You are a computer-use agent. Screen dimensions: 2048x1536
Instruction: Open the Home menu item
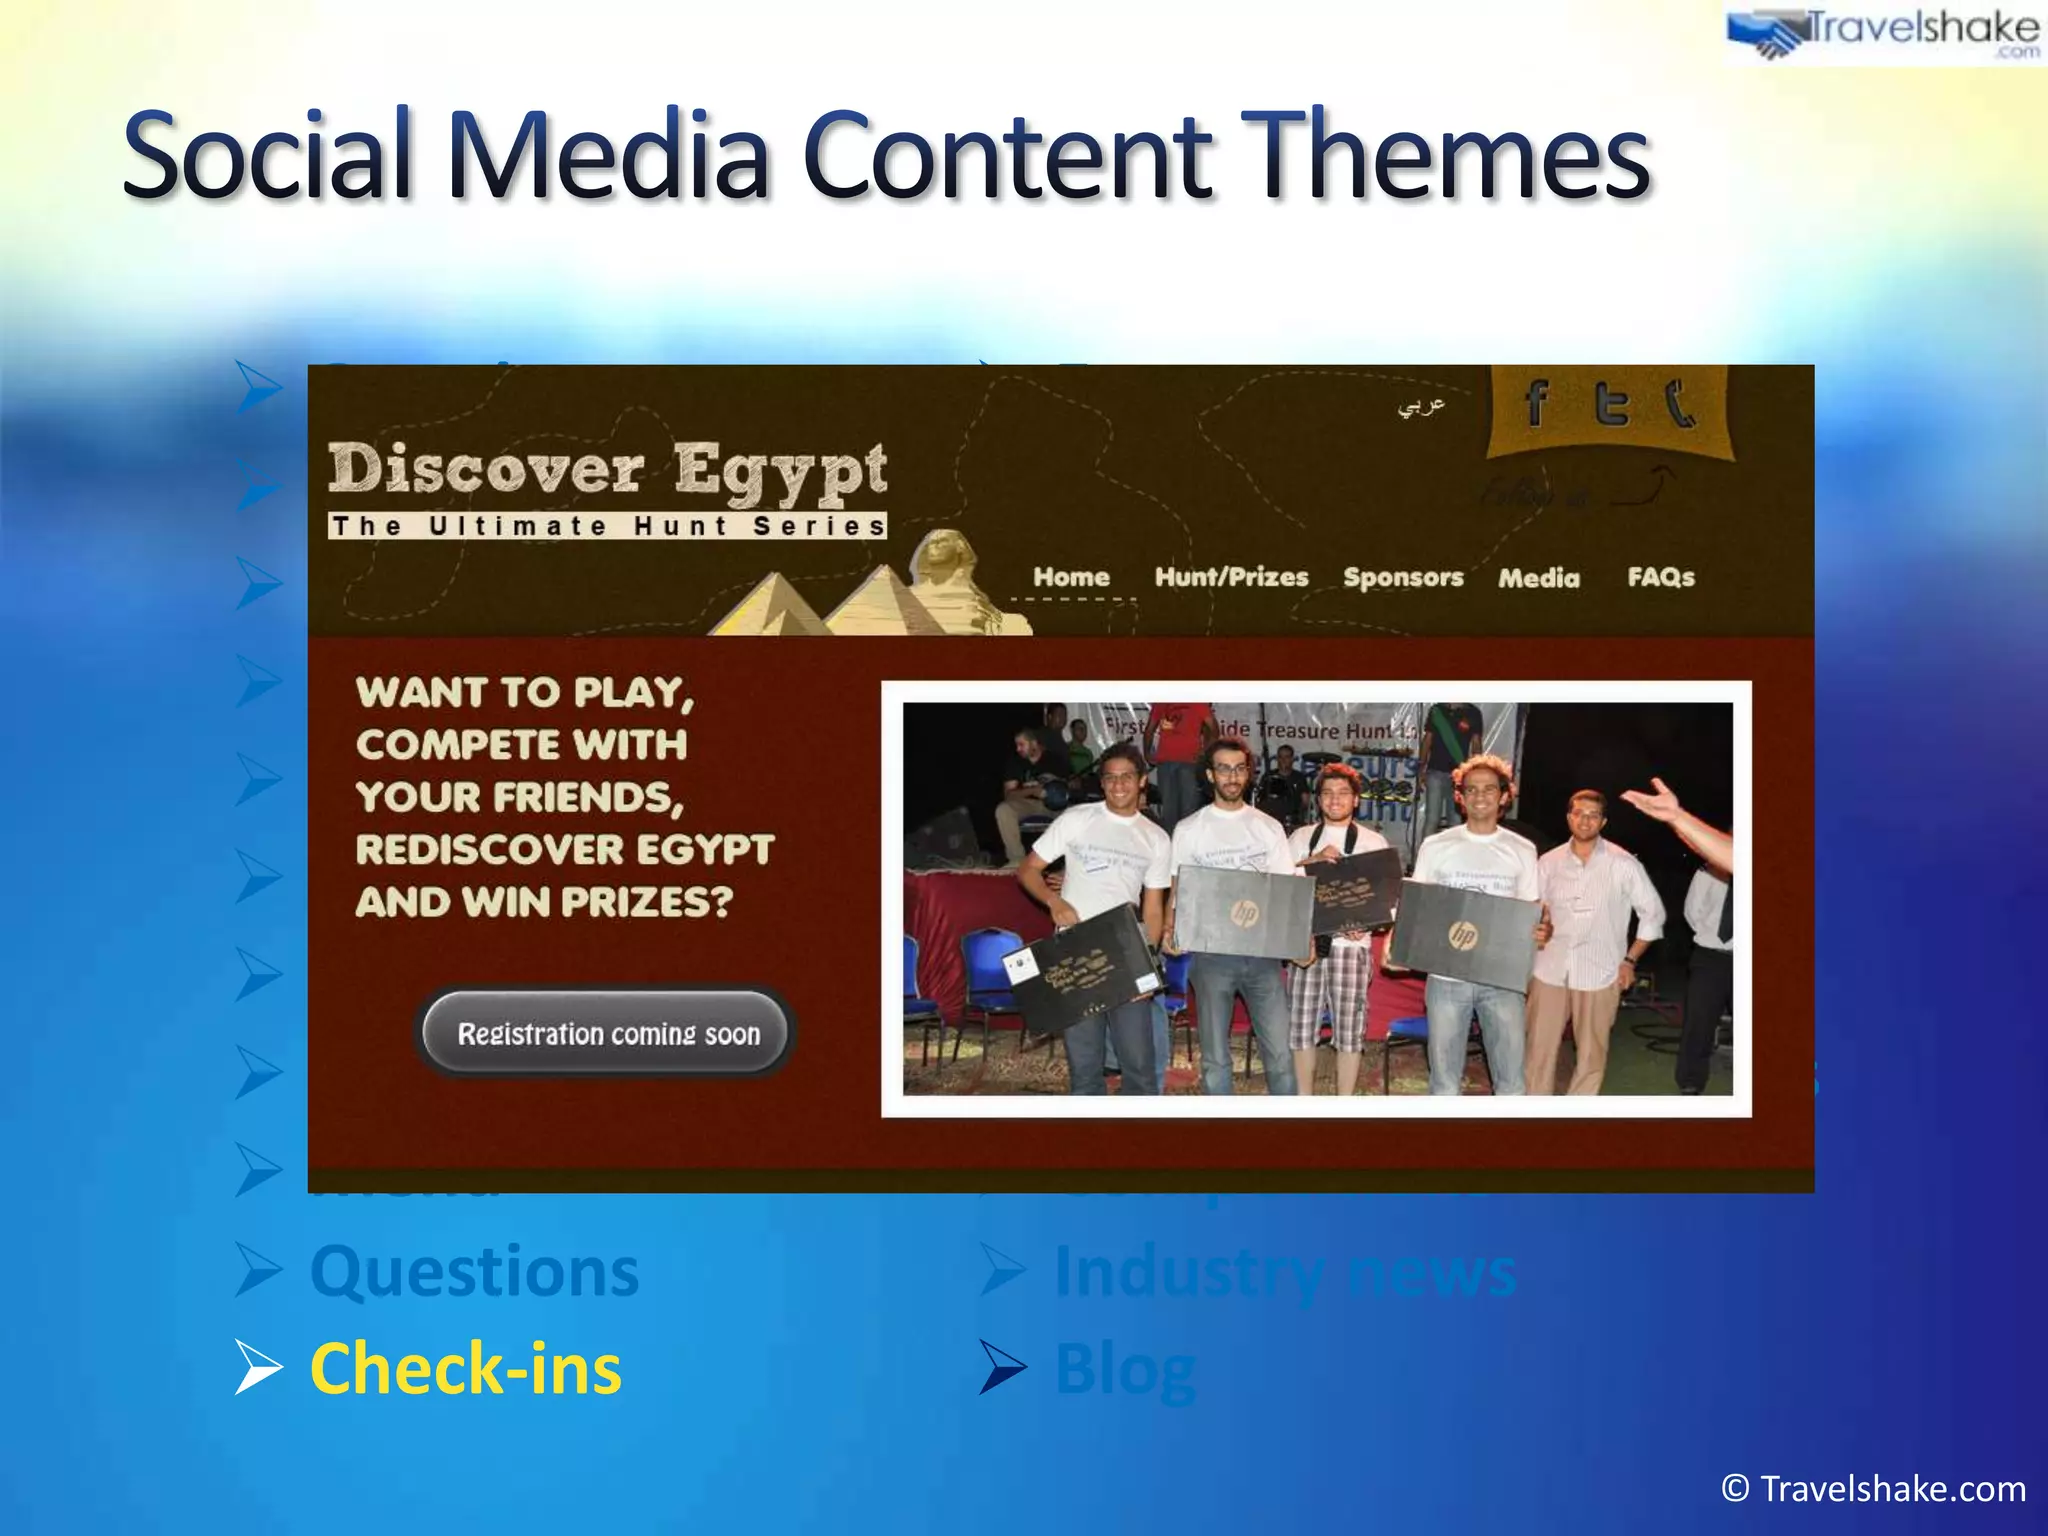pos(1071,577)
